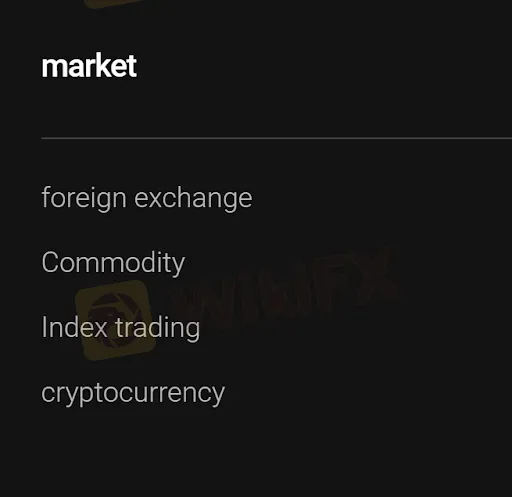Go to Index trading
The height and width of the screenshot is (497, 512).
pos(121,328)
